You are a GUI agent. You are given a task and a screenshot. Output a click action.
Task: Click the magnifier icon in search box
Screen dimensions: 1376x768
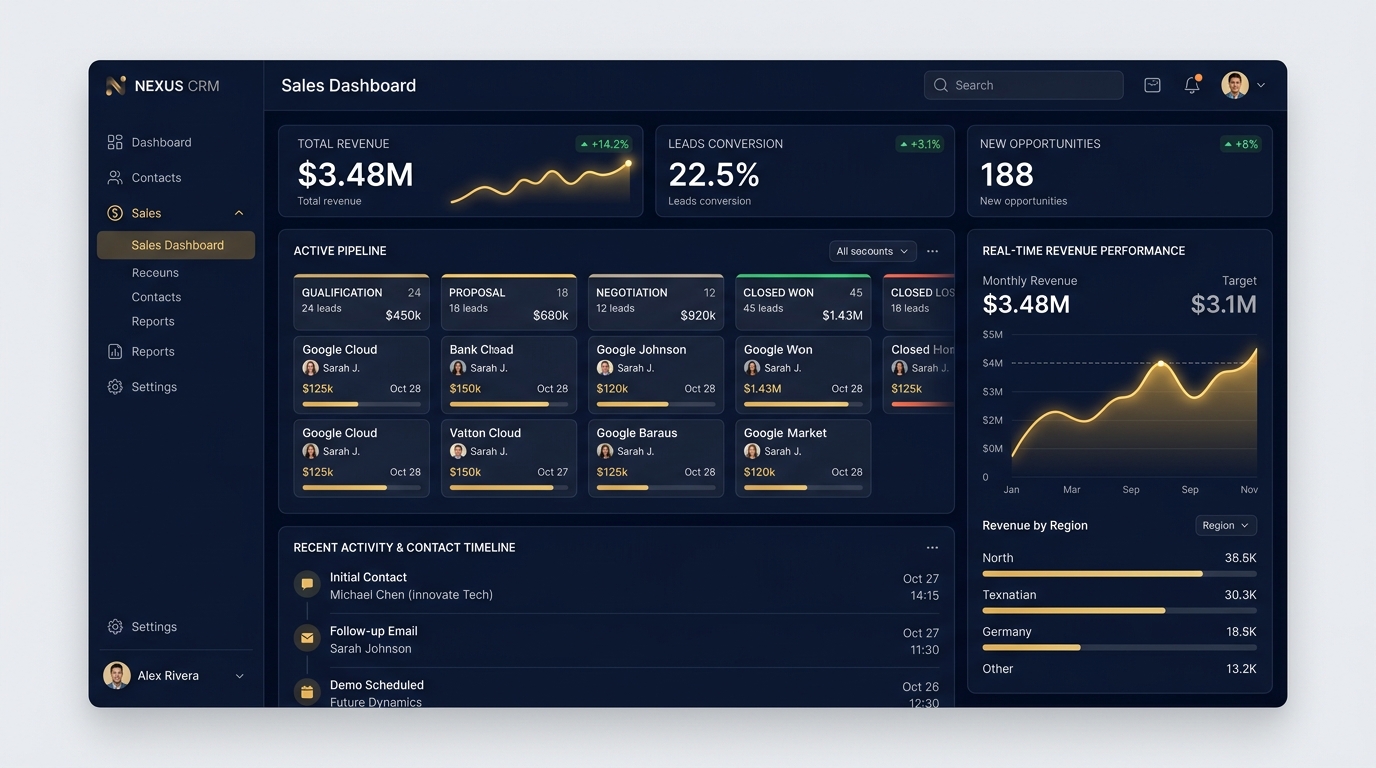coord(940,85)
